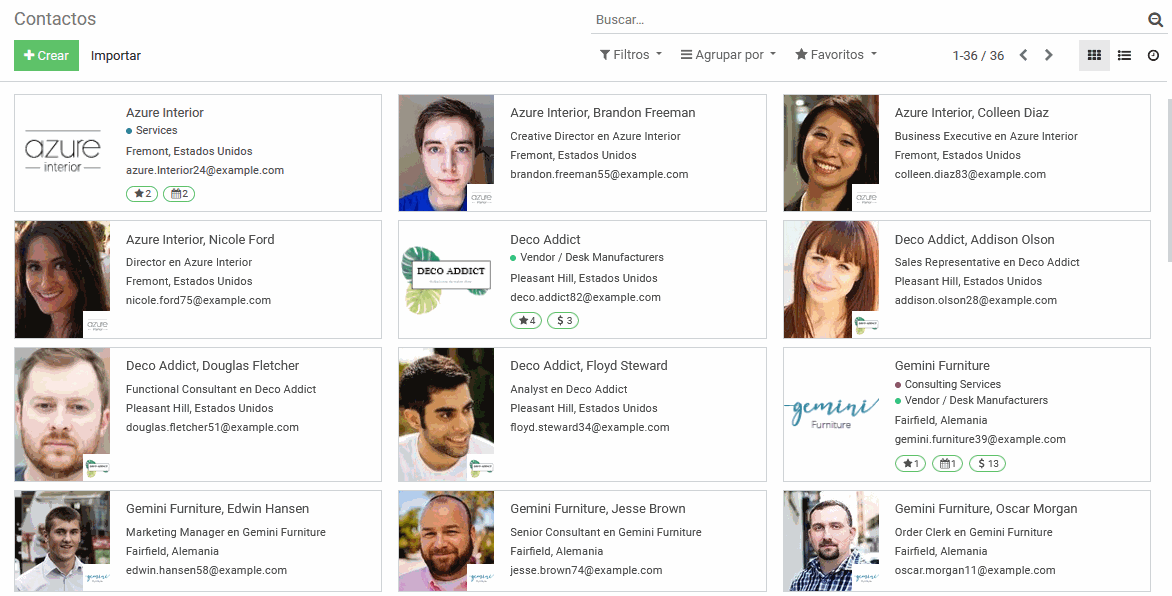Switch to kanban view icon
Image resolution: width=1172 pixels, height=596 pixels.
[x=1094, y=55]
